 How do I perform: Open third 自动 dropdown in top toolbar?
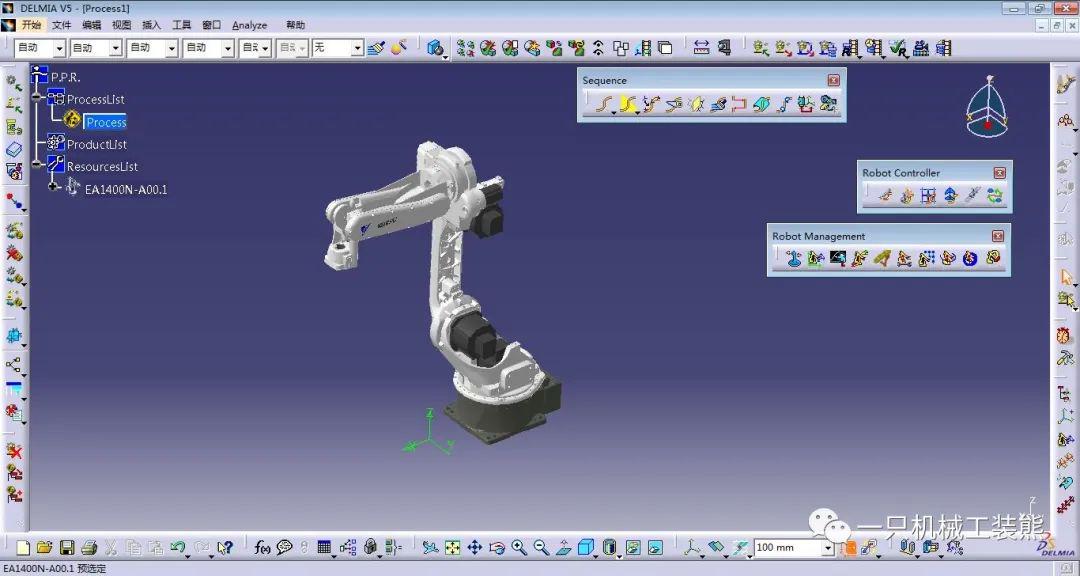(172, 48)
